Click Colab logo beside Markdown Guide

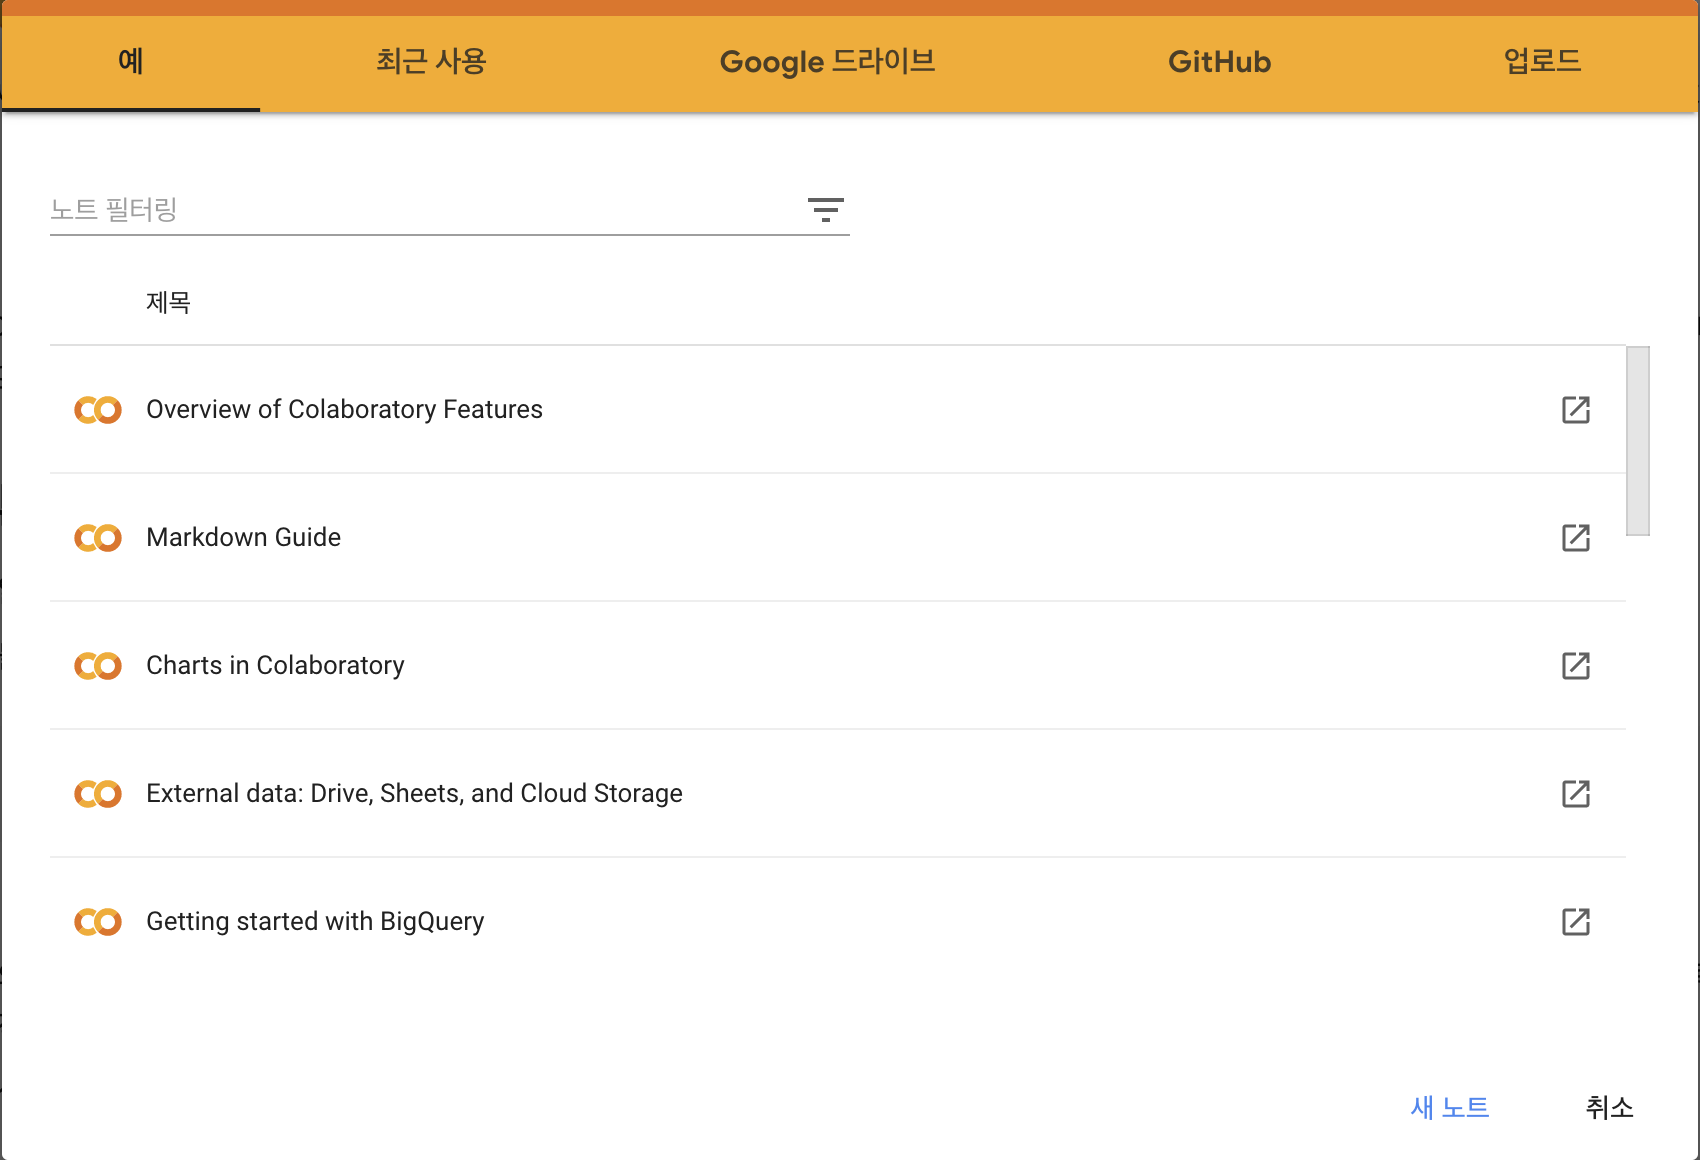coord(98,538)
